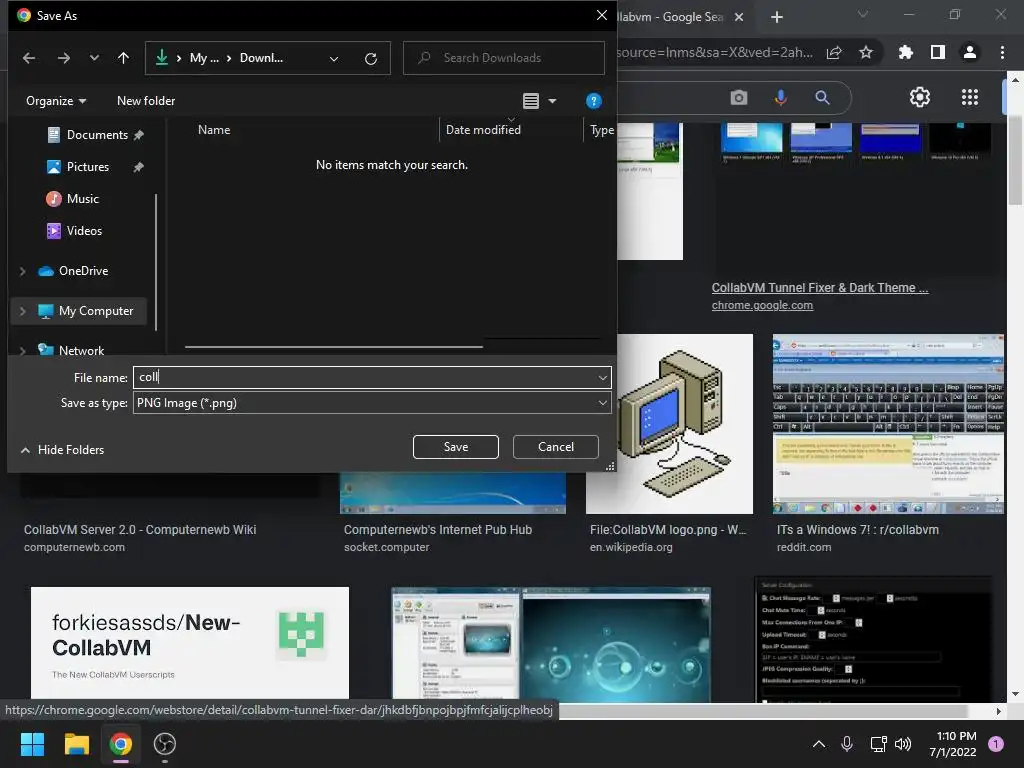Sort by Type column header
This screenshot has height=768, width=1024.
pos(601,130)
